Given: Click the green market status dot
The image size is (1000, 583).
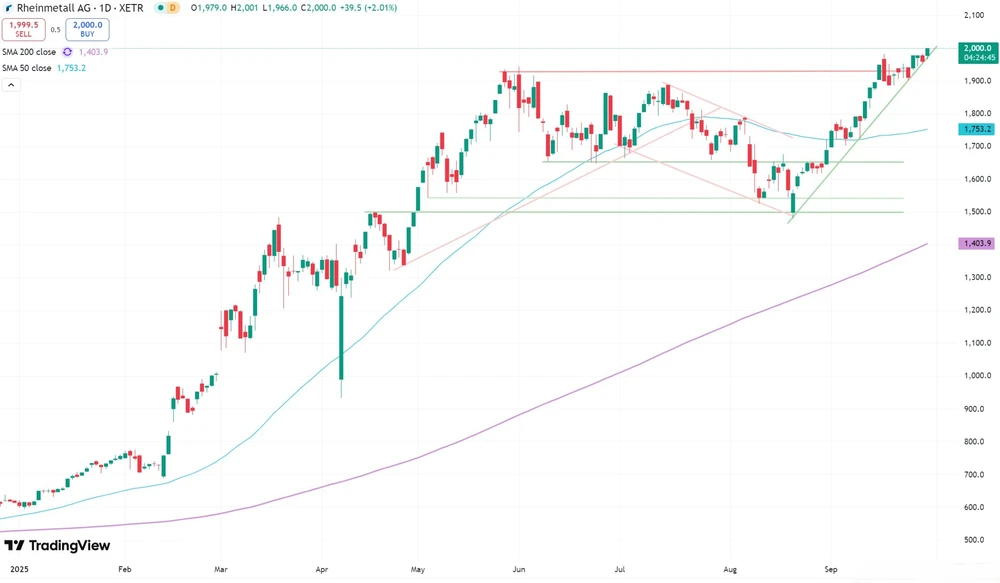Looking at the screenshot, I should 160,7.
